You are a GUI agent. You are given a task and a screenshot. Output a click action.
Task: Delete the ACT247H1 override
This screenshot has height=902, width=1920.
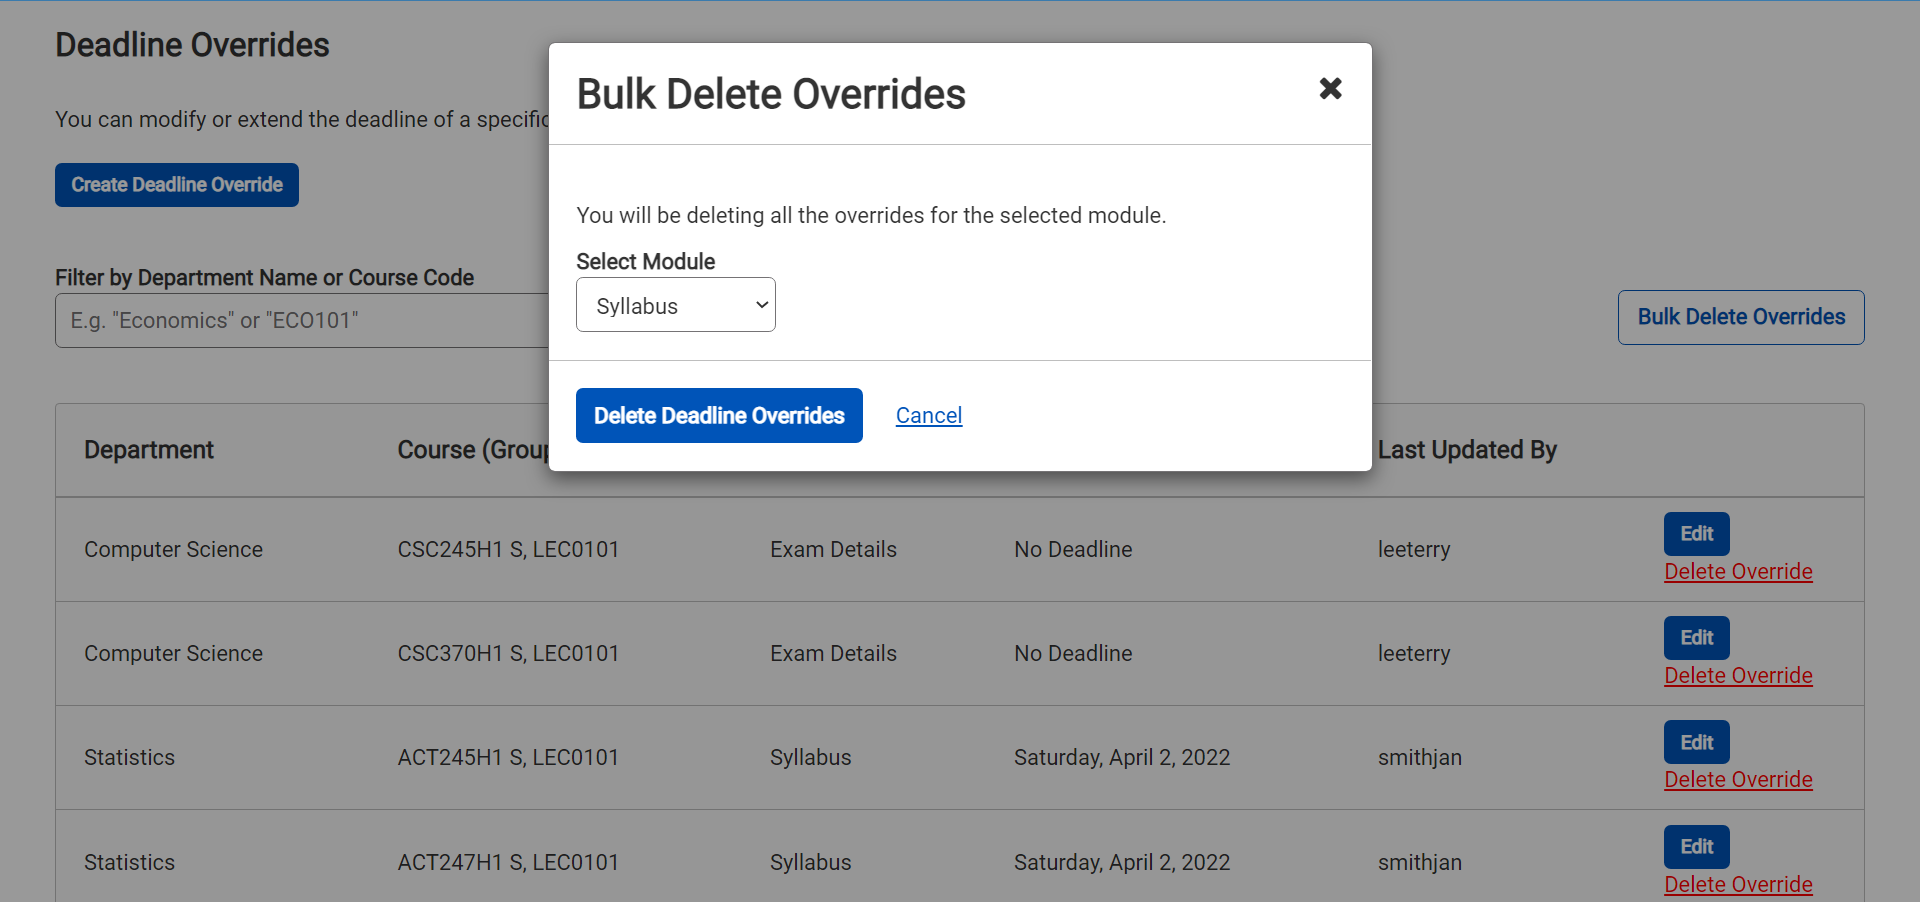(x=1738, y=884)
